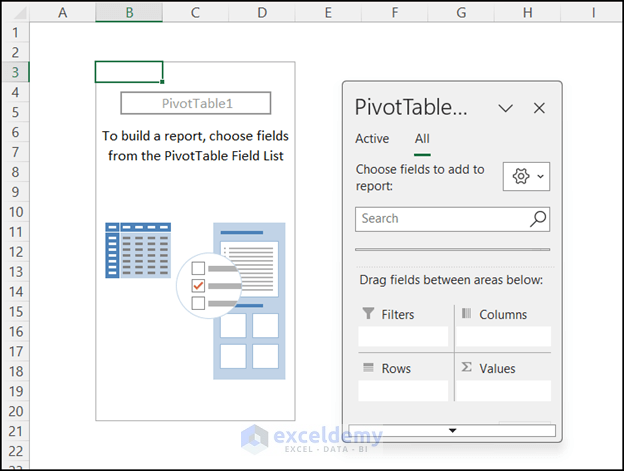Close the PivotTable Fields pane
Screen dimensions: 624x471
539,108
